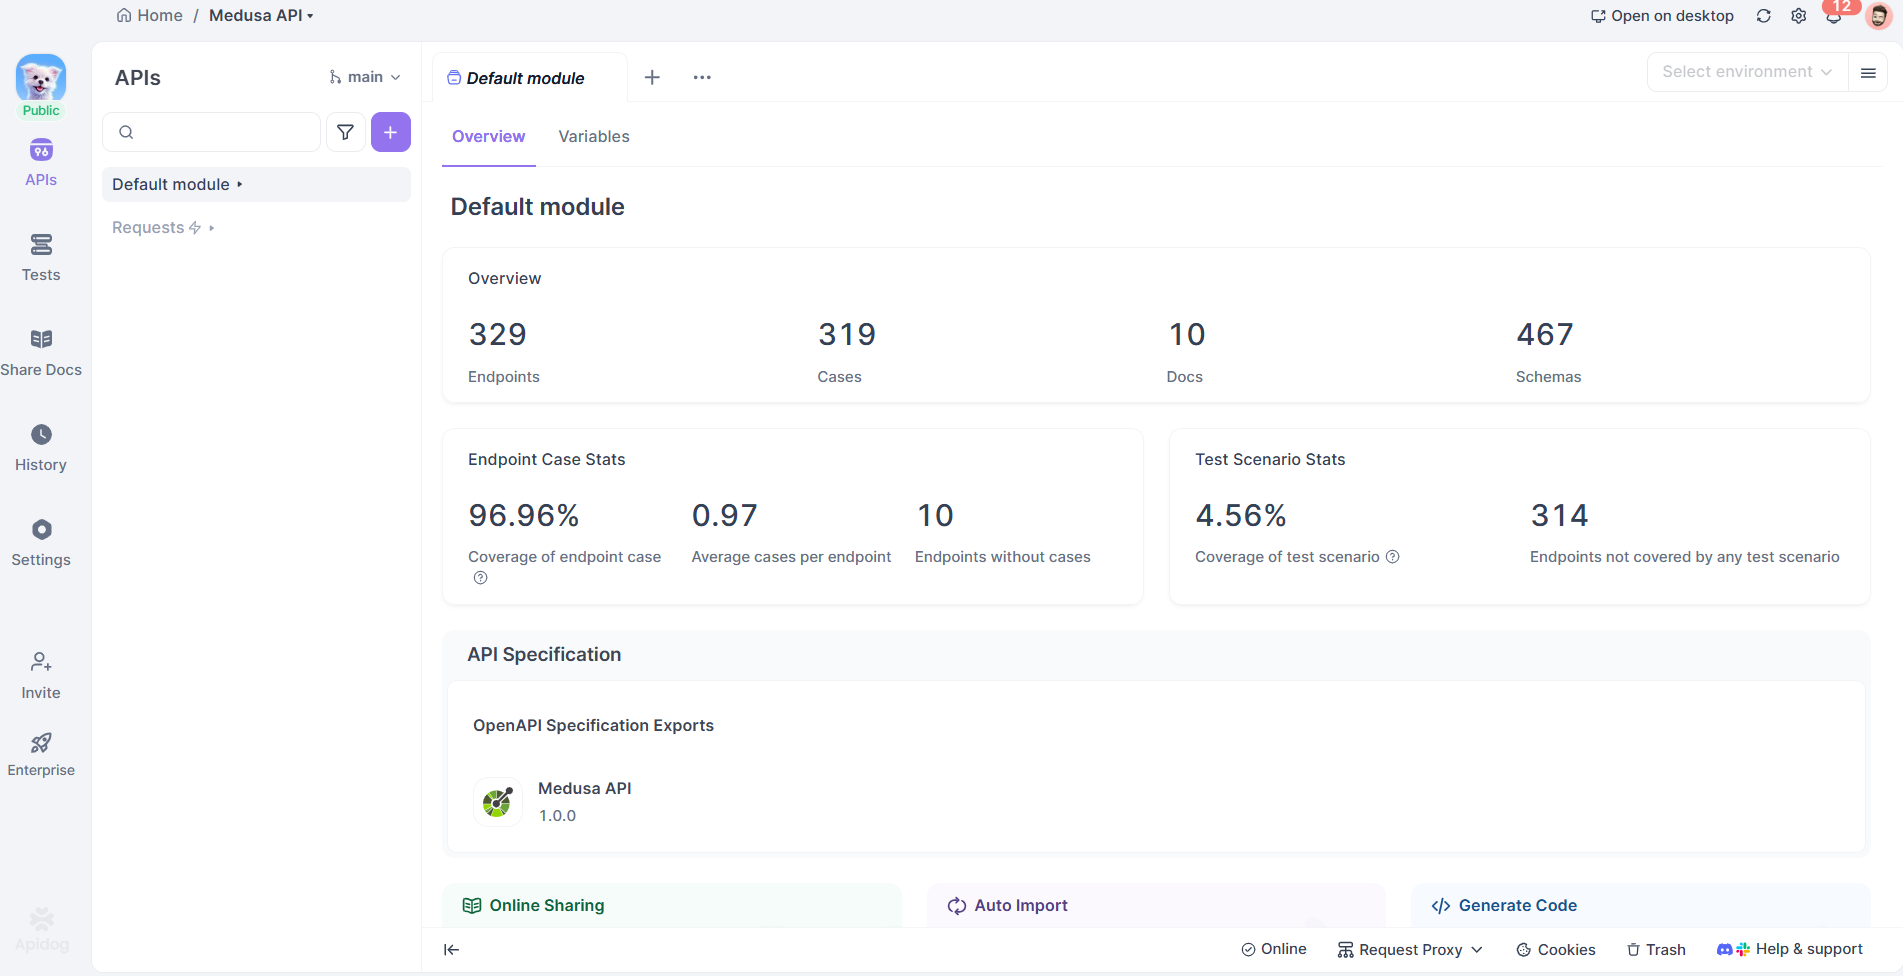Click the Online status indicator

click(1274, 950)
